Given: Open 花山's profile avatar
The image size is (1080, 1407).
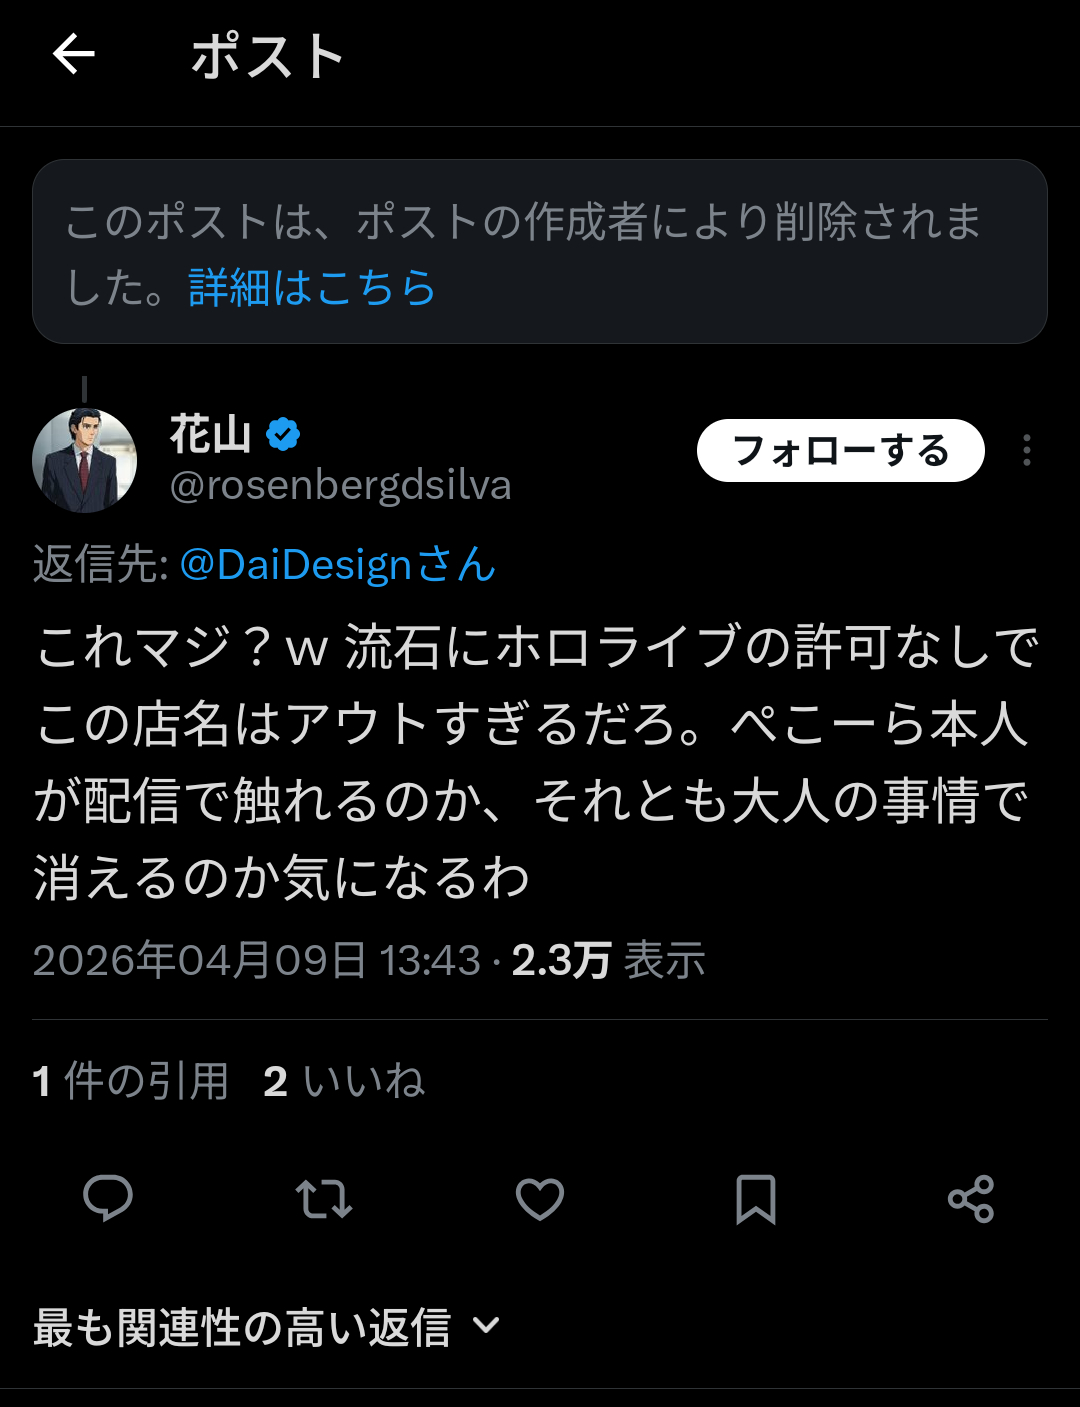Looking at the screenshot, I should [x=85, y=460].
